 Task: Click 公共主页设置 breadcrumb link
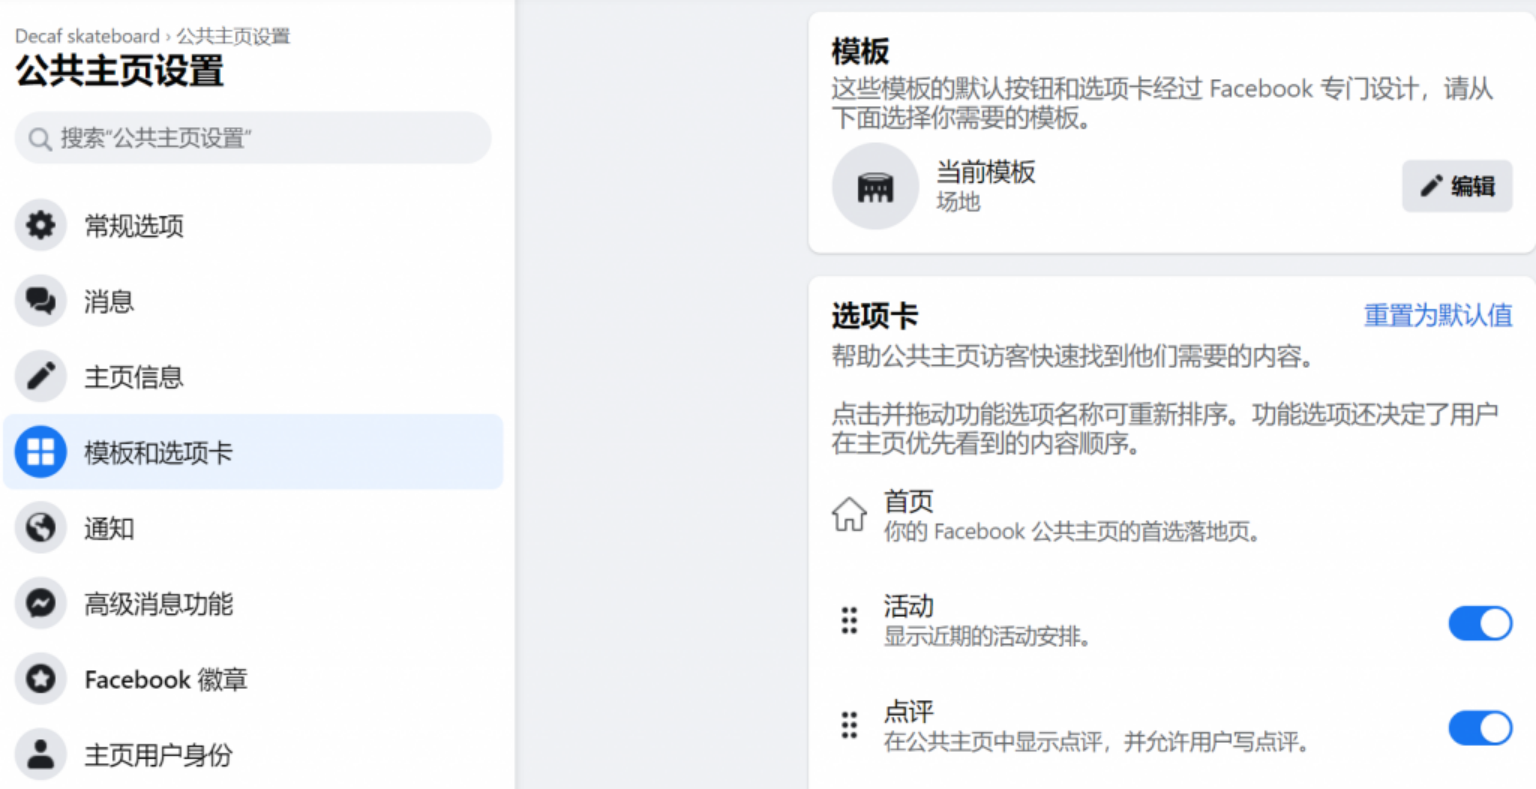click(x=233, y=36)
